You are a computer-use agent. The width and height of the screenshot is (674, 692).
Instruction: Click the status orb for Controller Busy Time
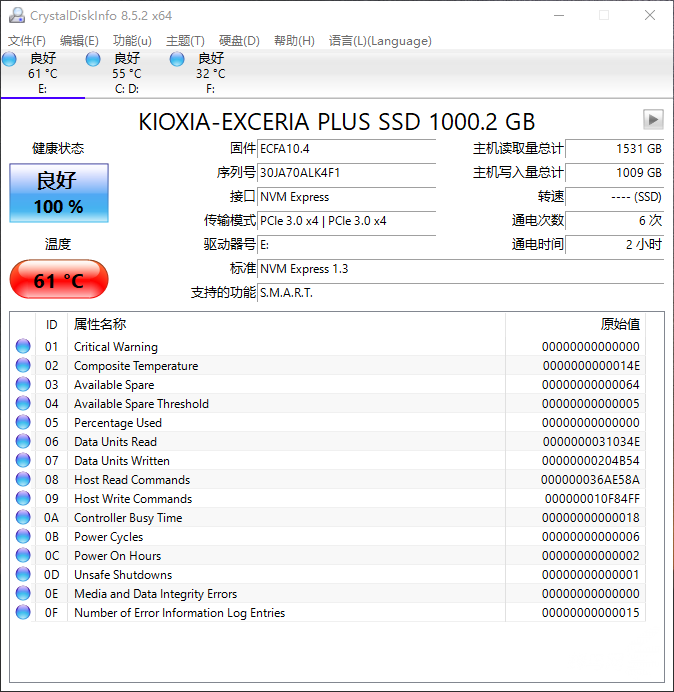23,517
